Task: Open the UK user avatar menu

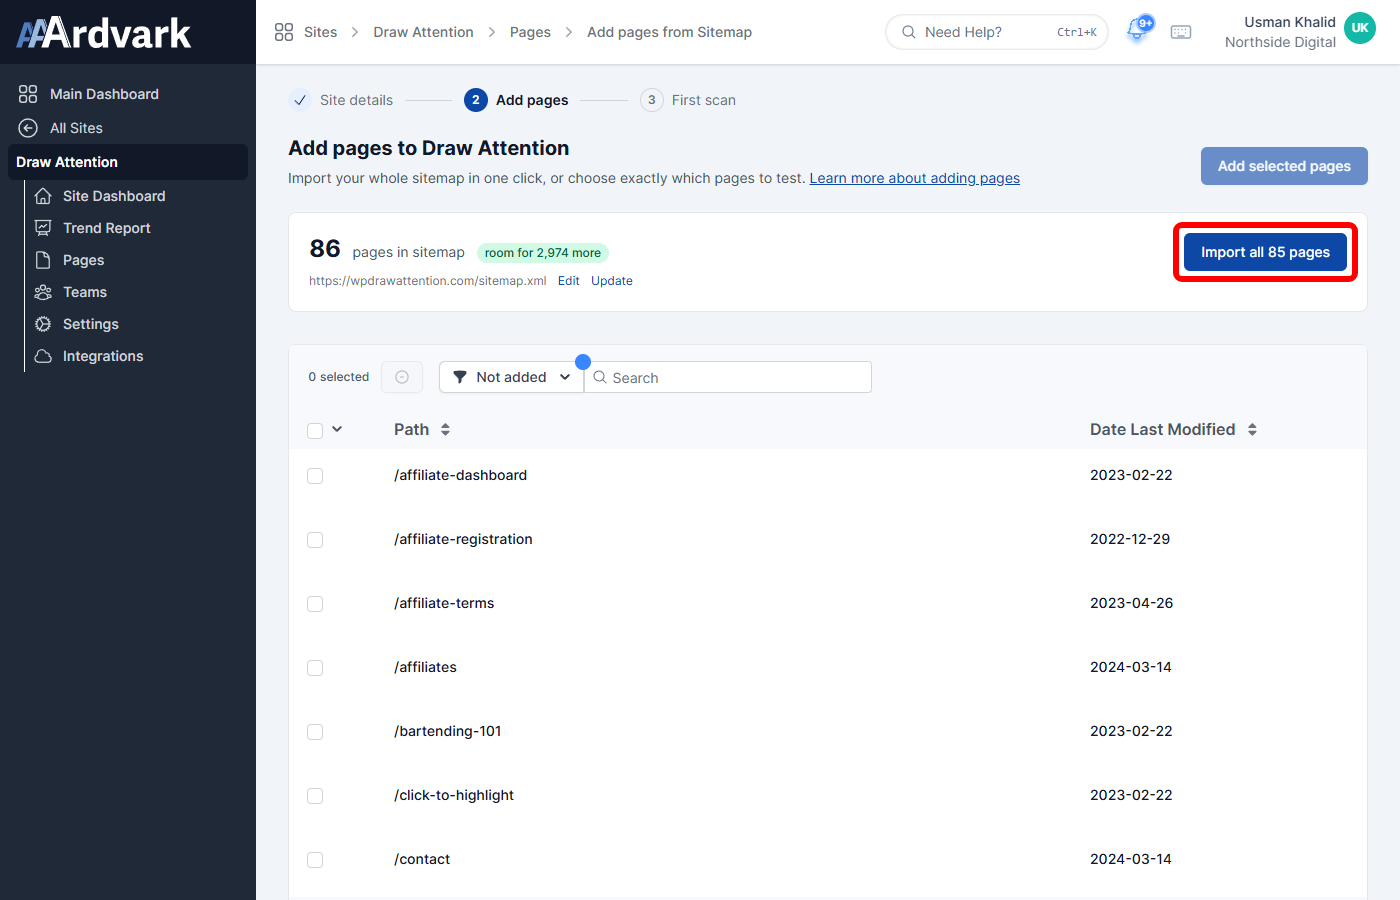Action: tap(1360, 29)
